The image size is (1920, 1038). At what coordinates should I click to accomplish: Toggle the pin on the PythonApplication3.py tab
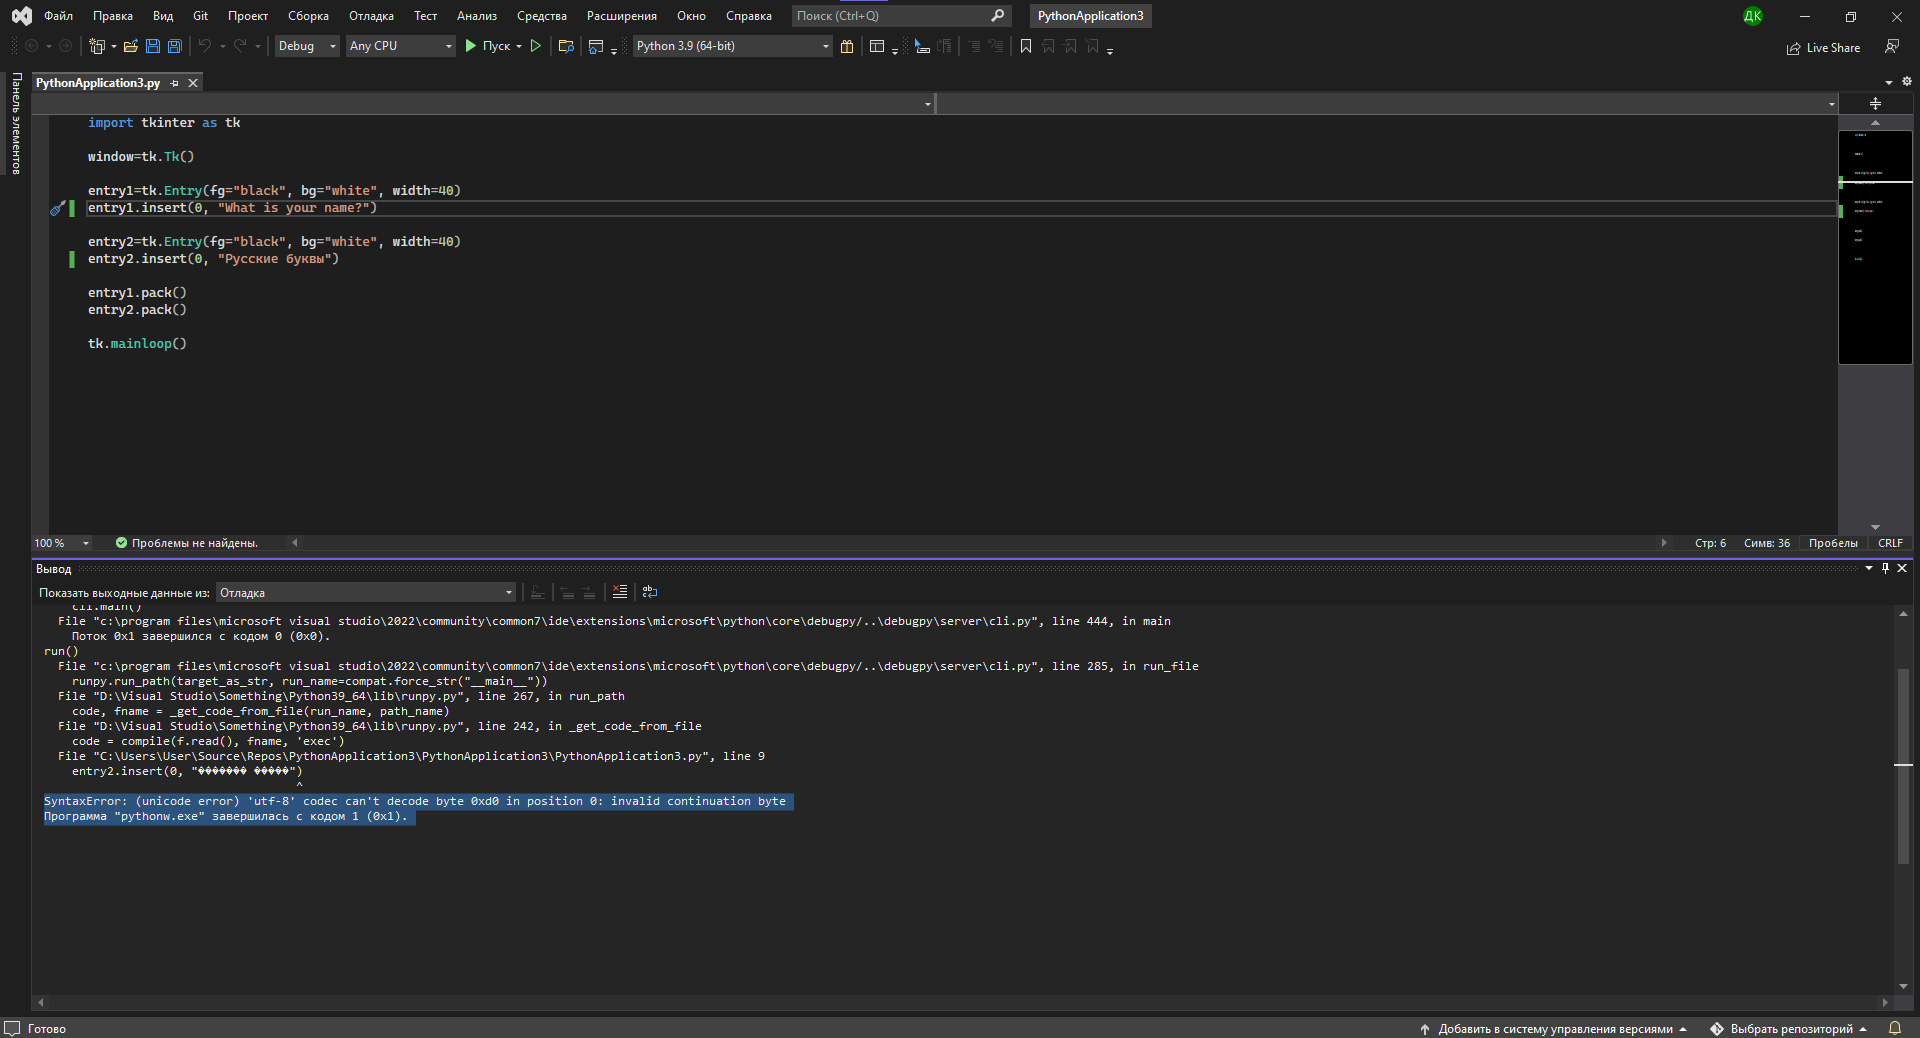click(175, 83)
